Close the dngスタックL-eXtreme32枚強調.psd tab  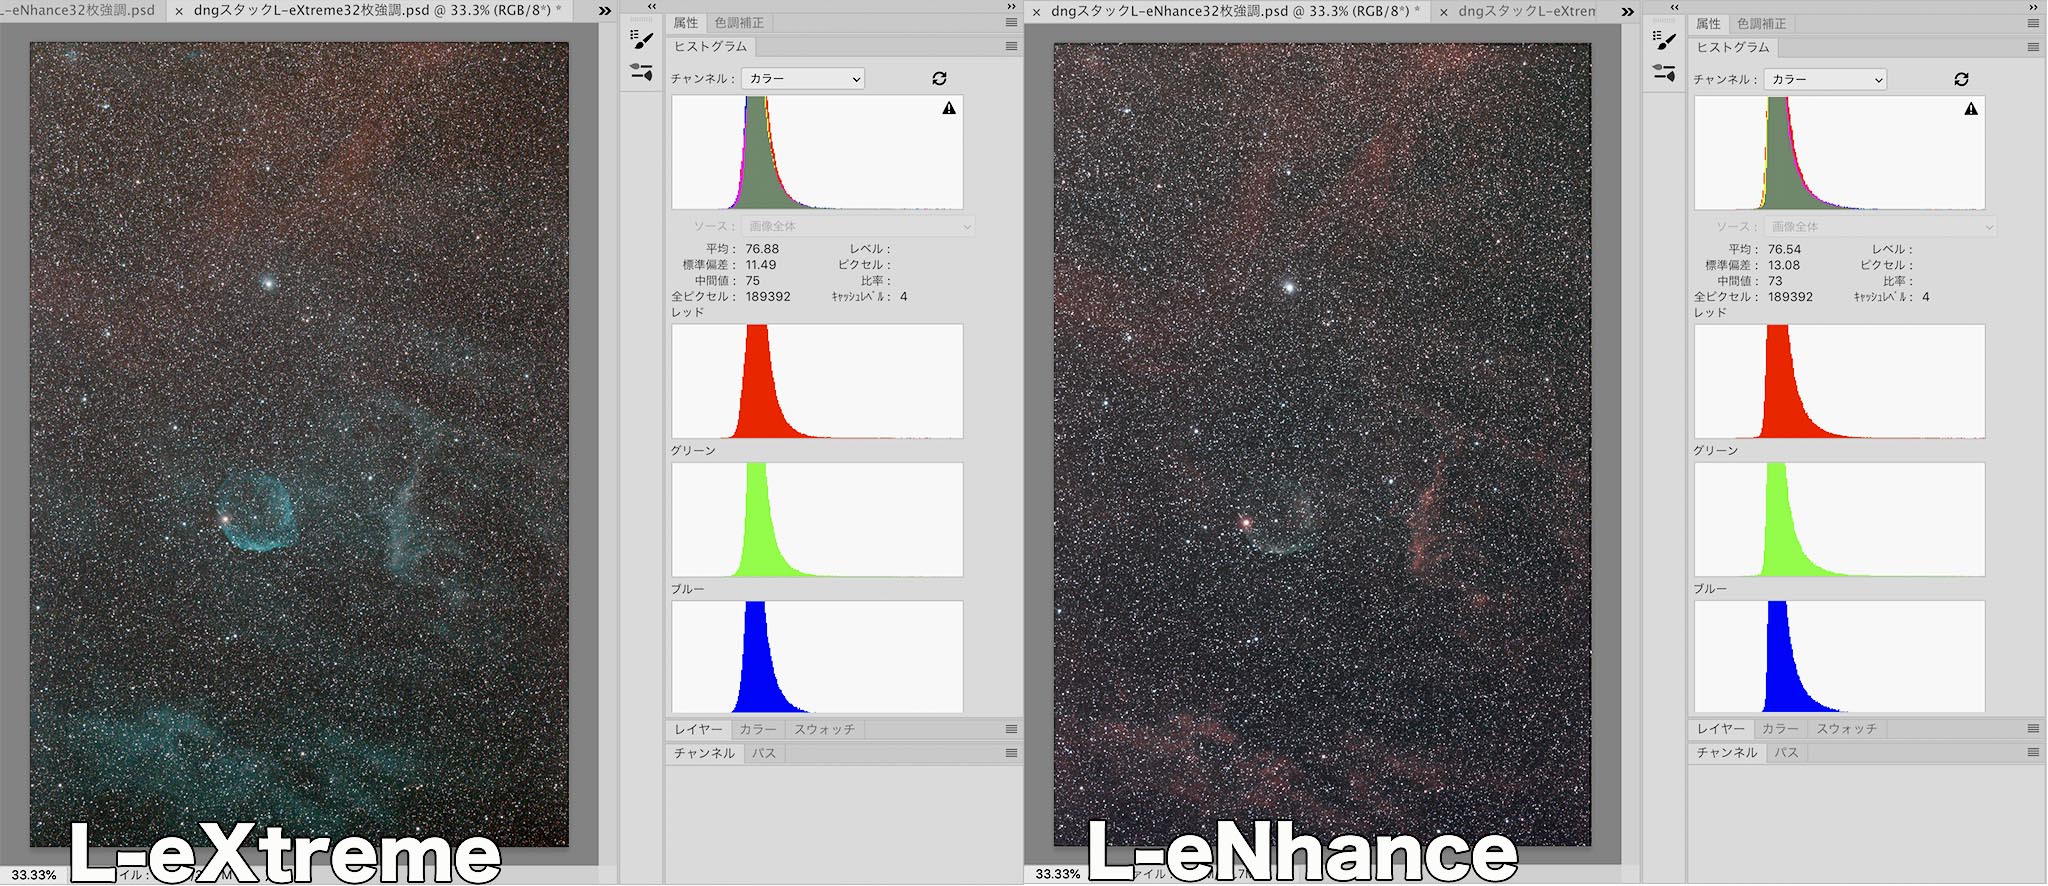point(179,11)
